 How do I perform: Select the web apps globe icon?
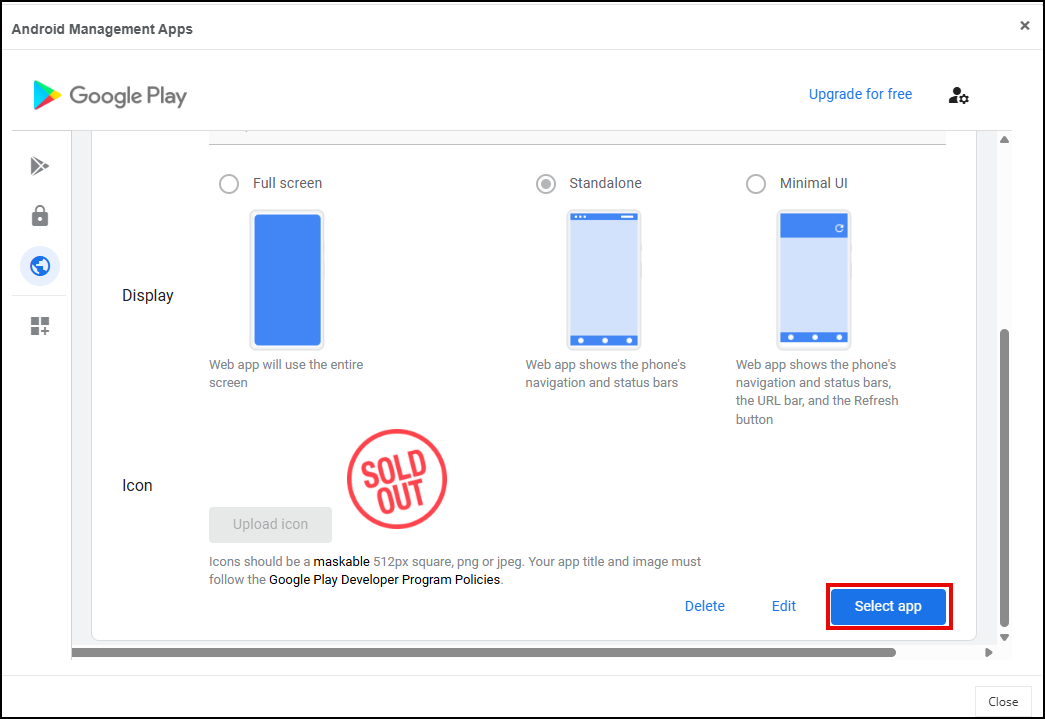pyautogui.click(x=40, y=266)
